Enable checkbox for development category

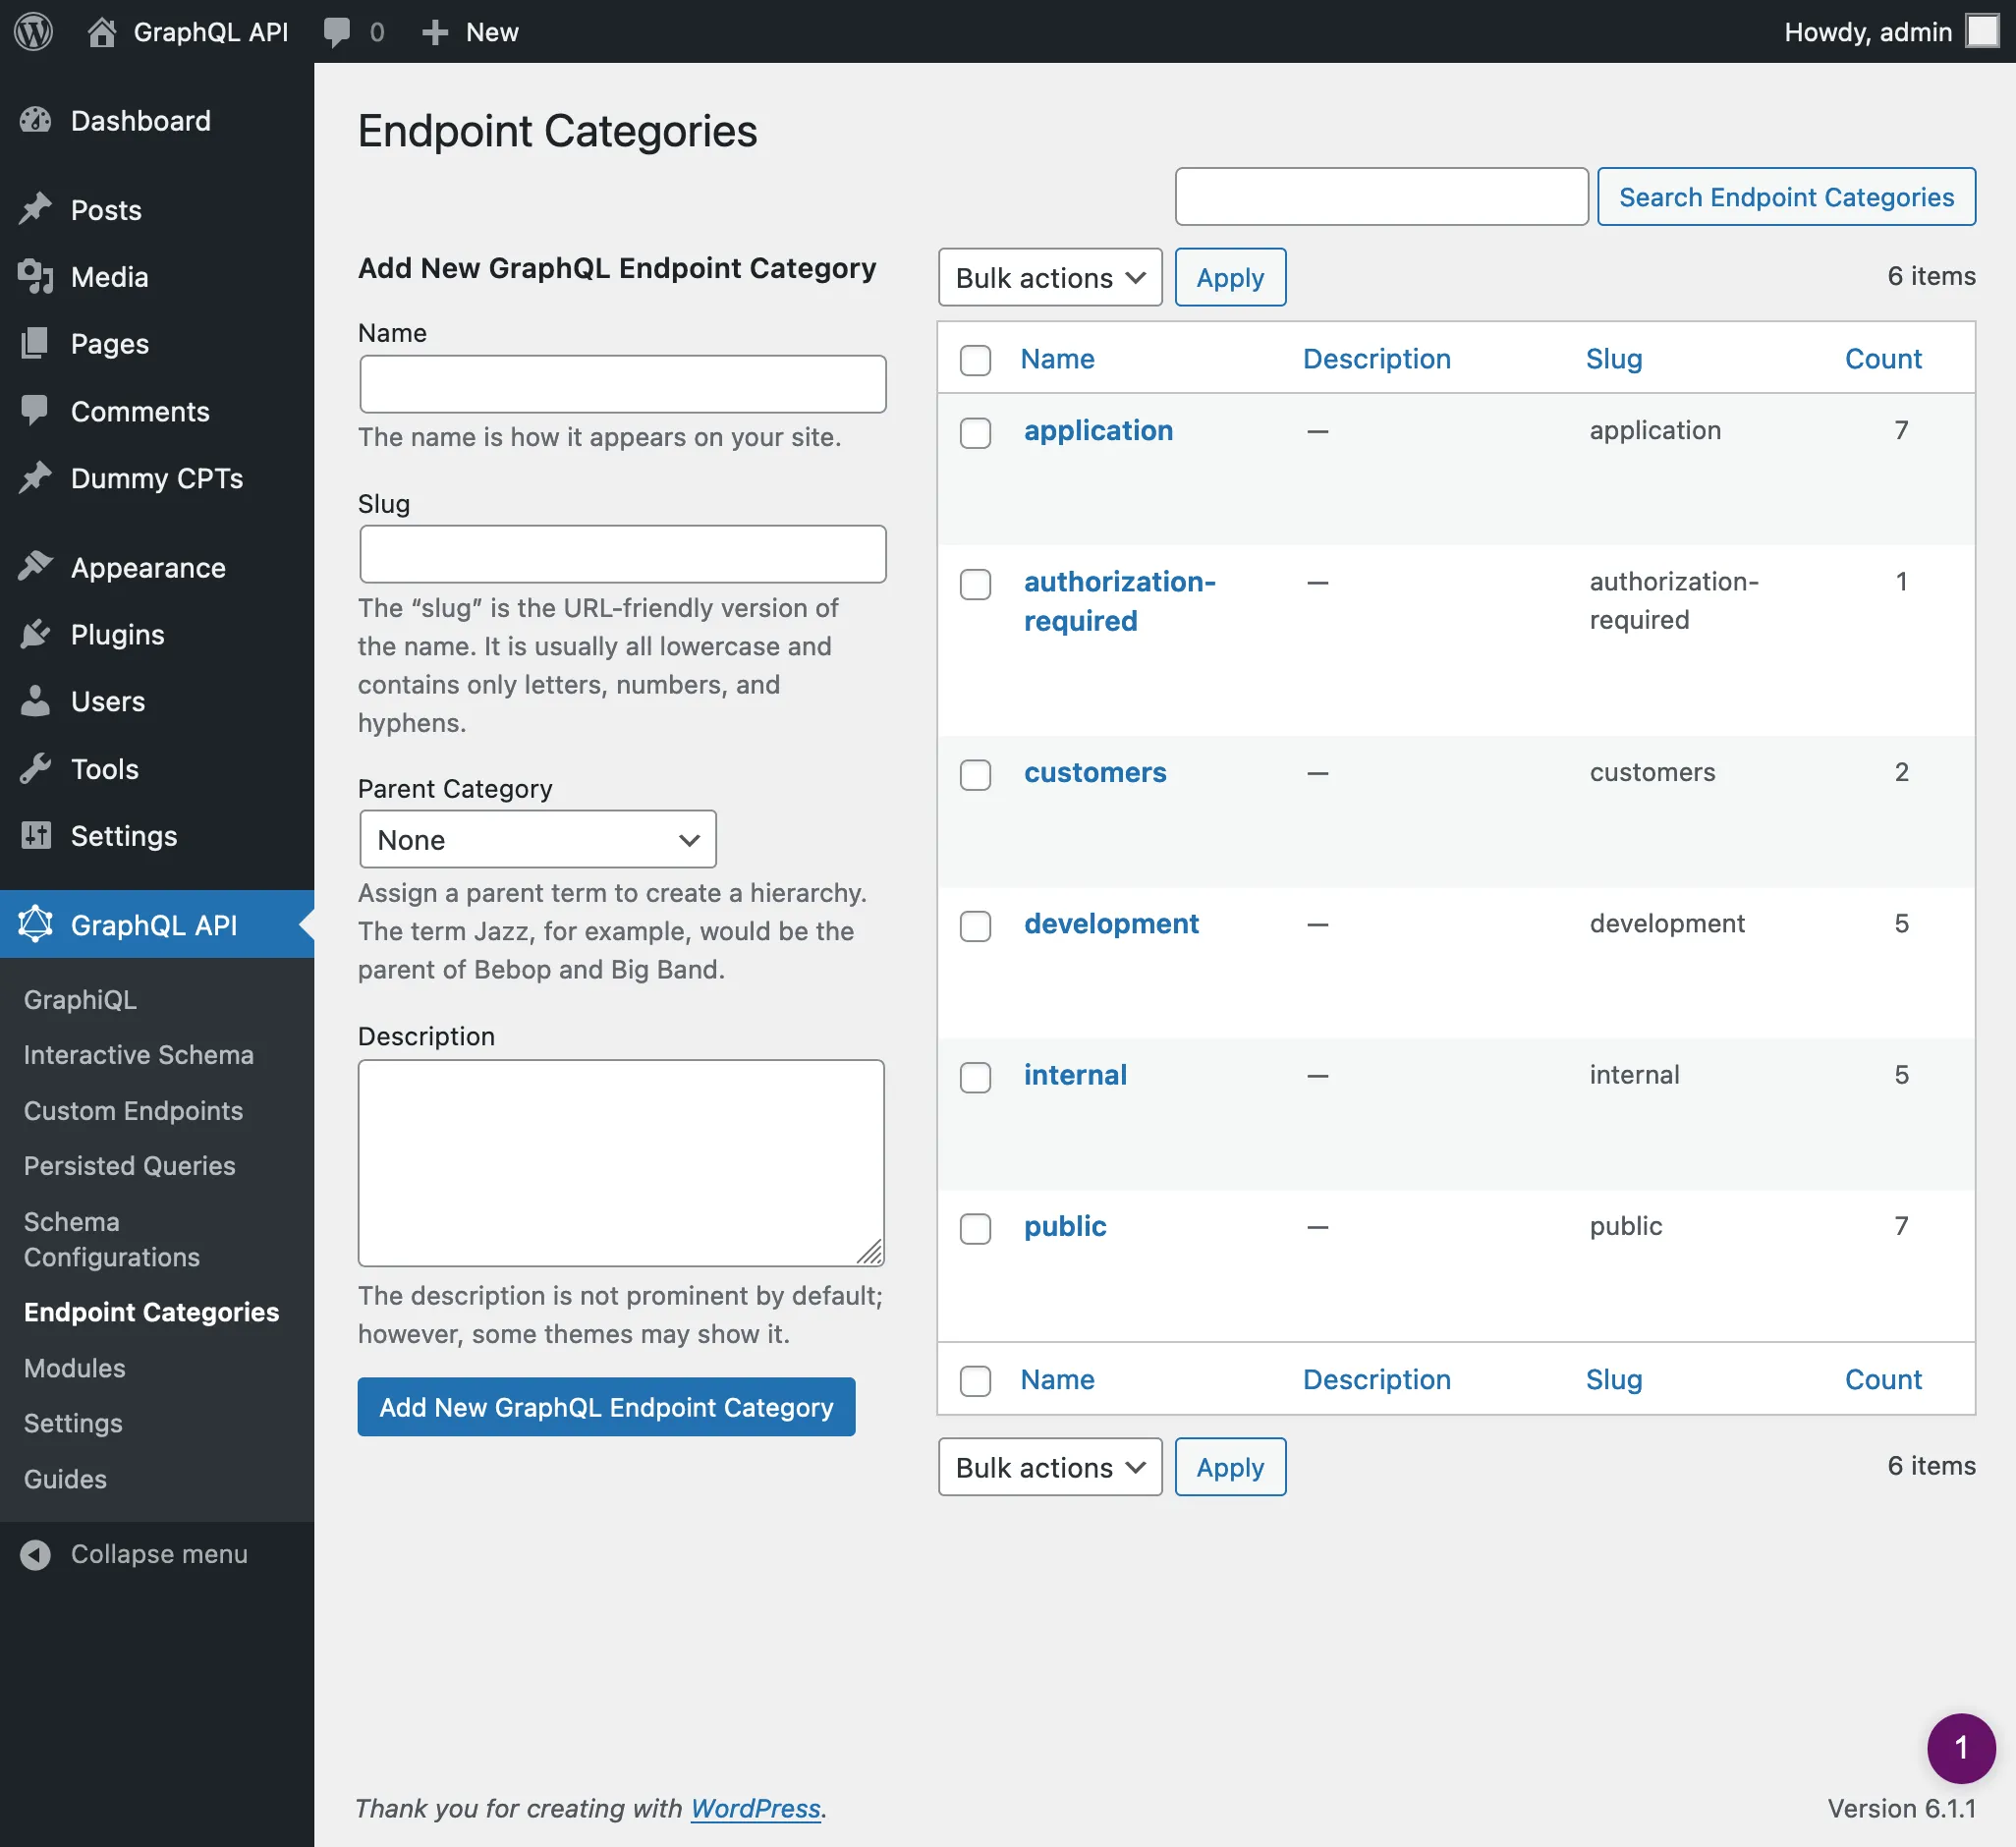(979, 922)
